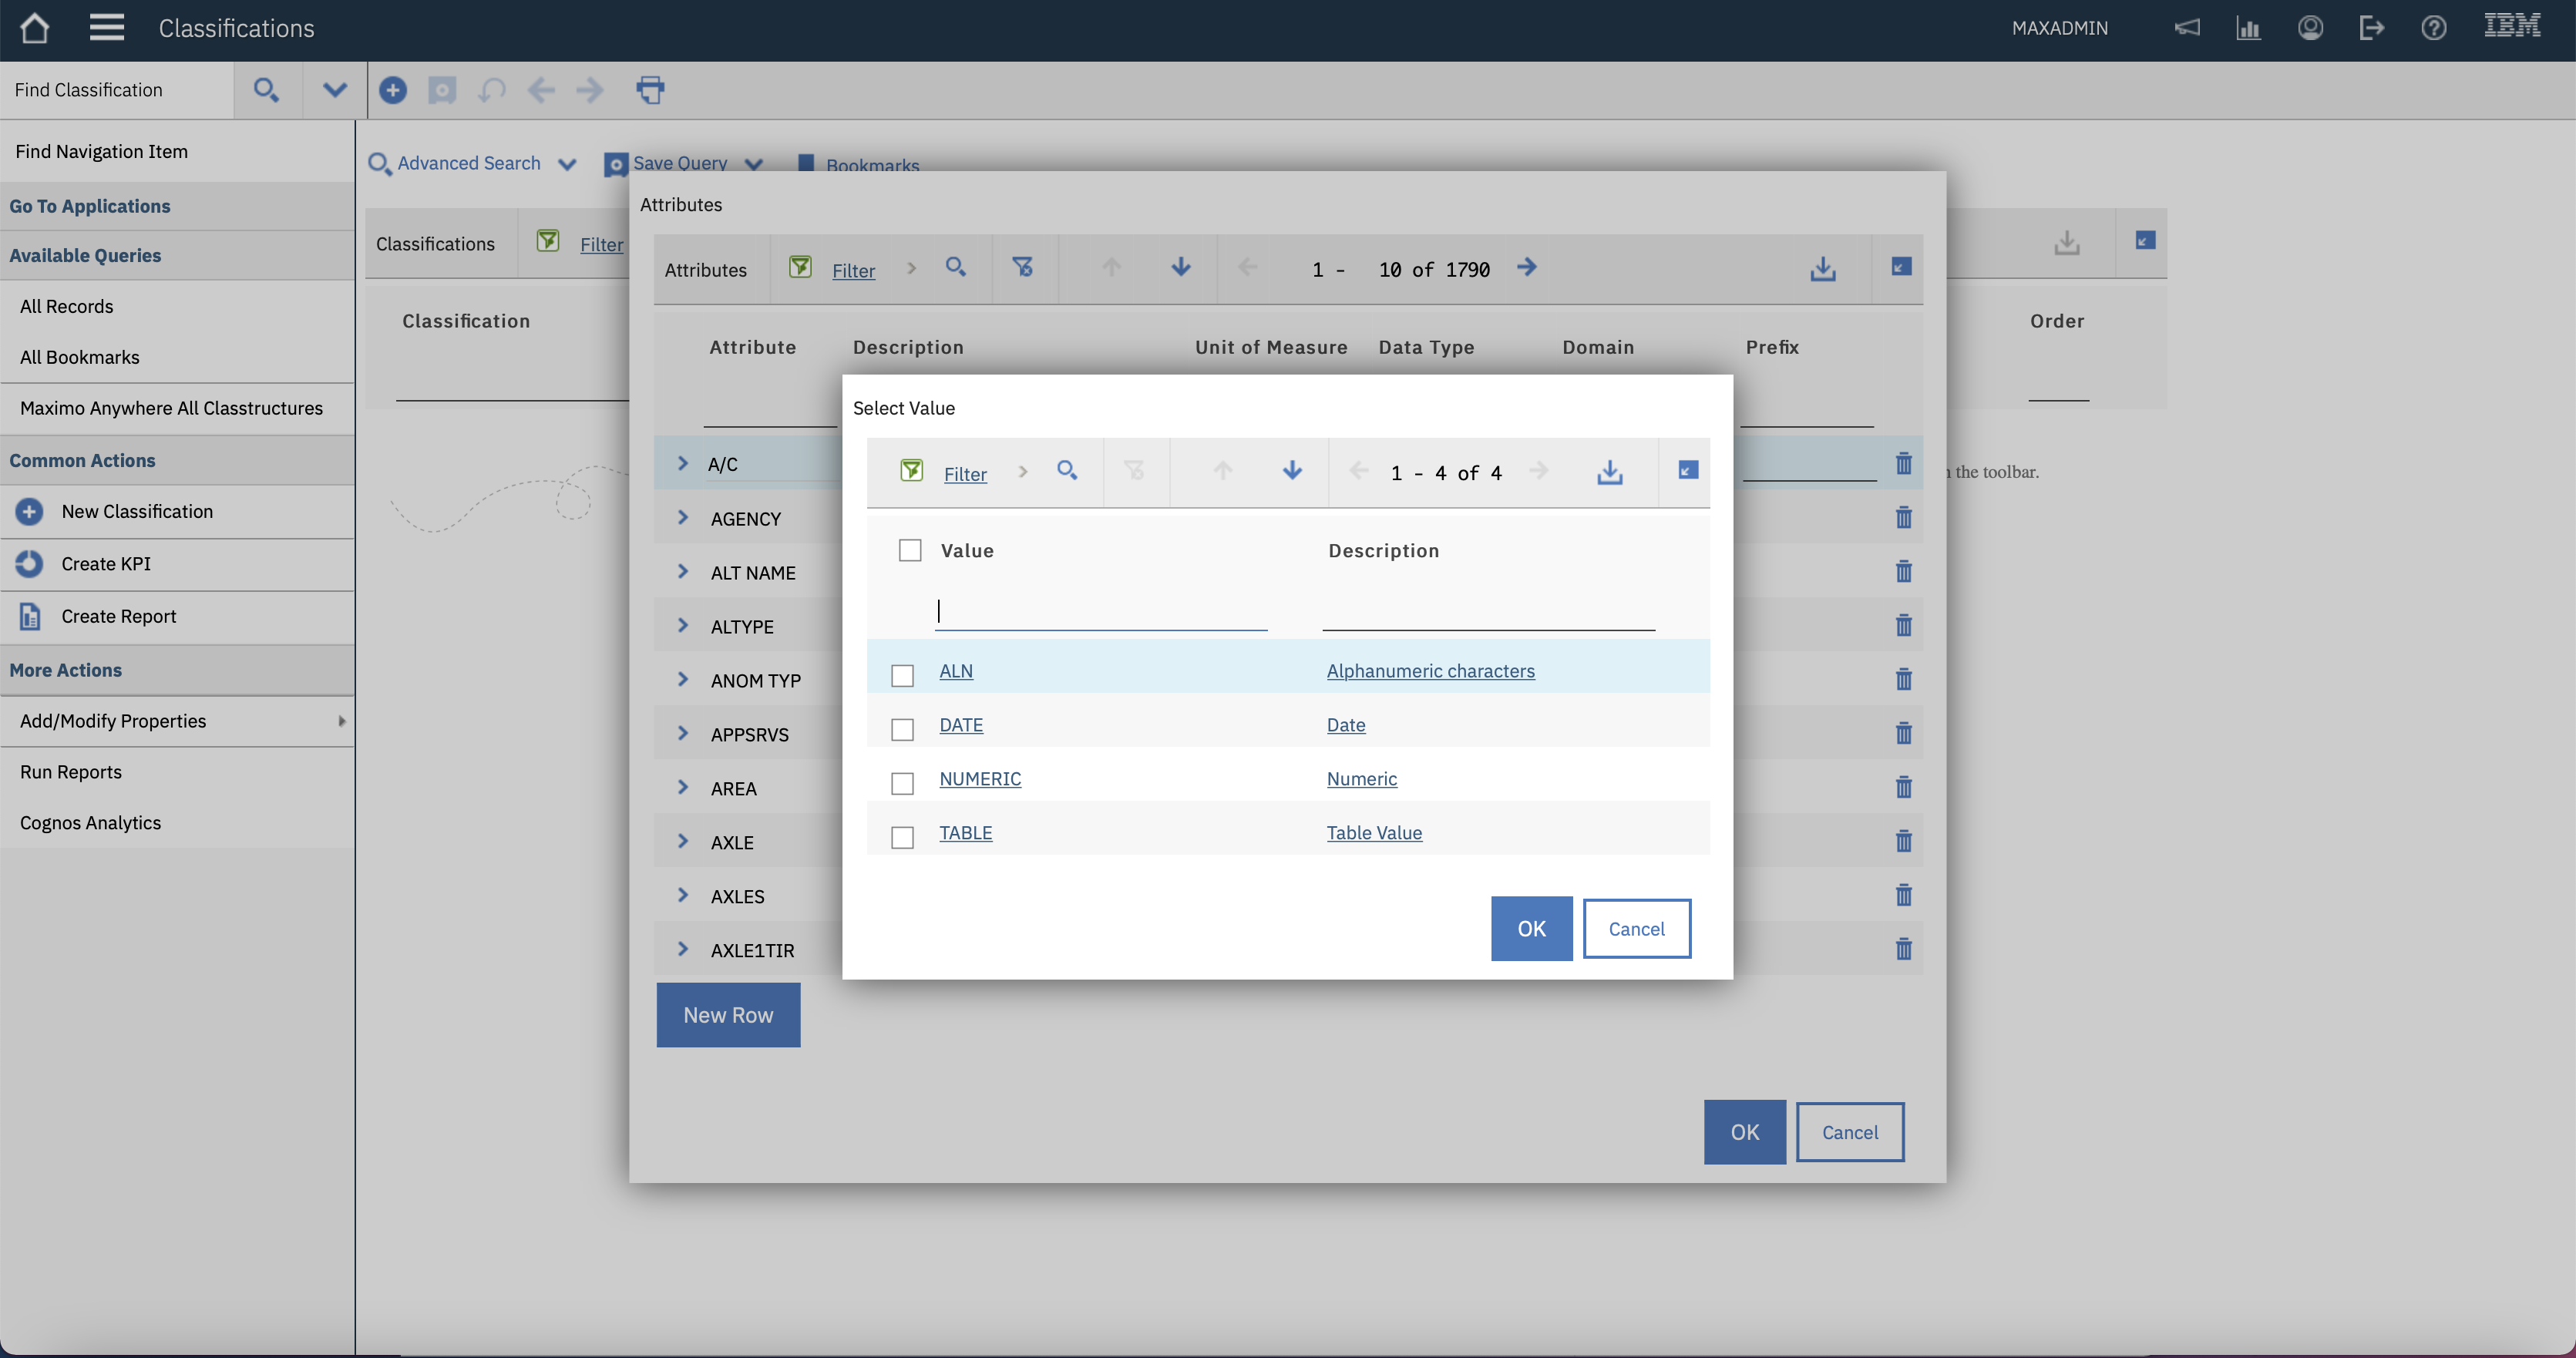Screen dimensions: 2576x1358
Task: Click the Value filter input field
Action: point(1100,612)
